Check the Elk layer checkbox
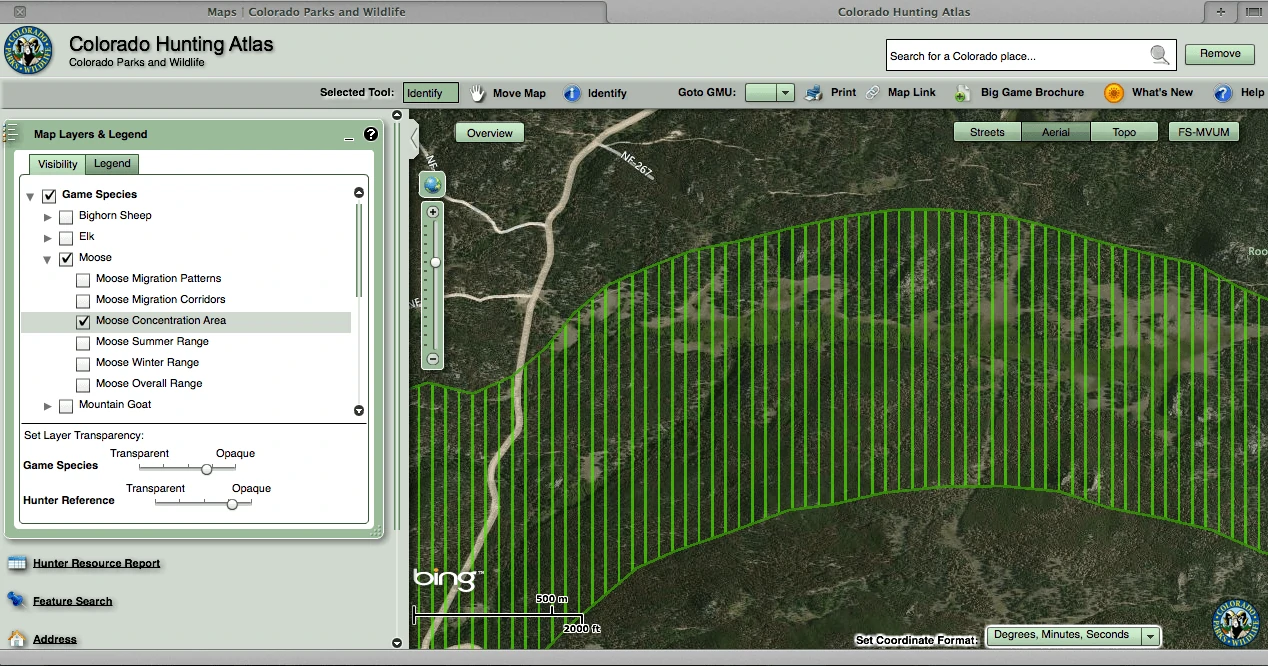The height and width of the screenshot is (666, 1268). (66, 238)
